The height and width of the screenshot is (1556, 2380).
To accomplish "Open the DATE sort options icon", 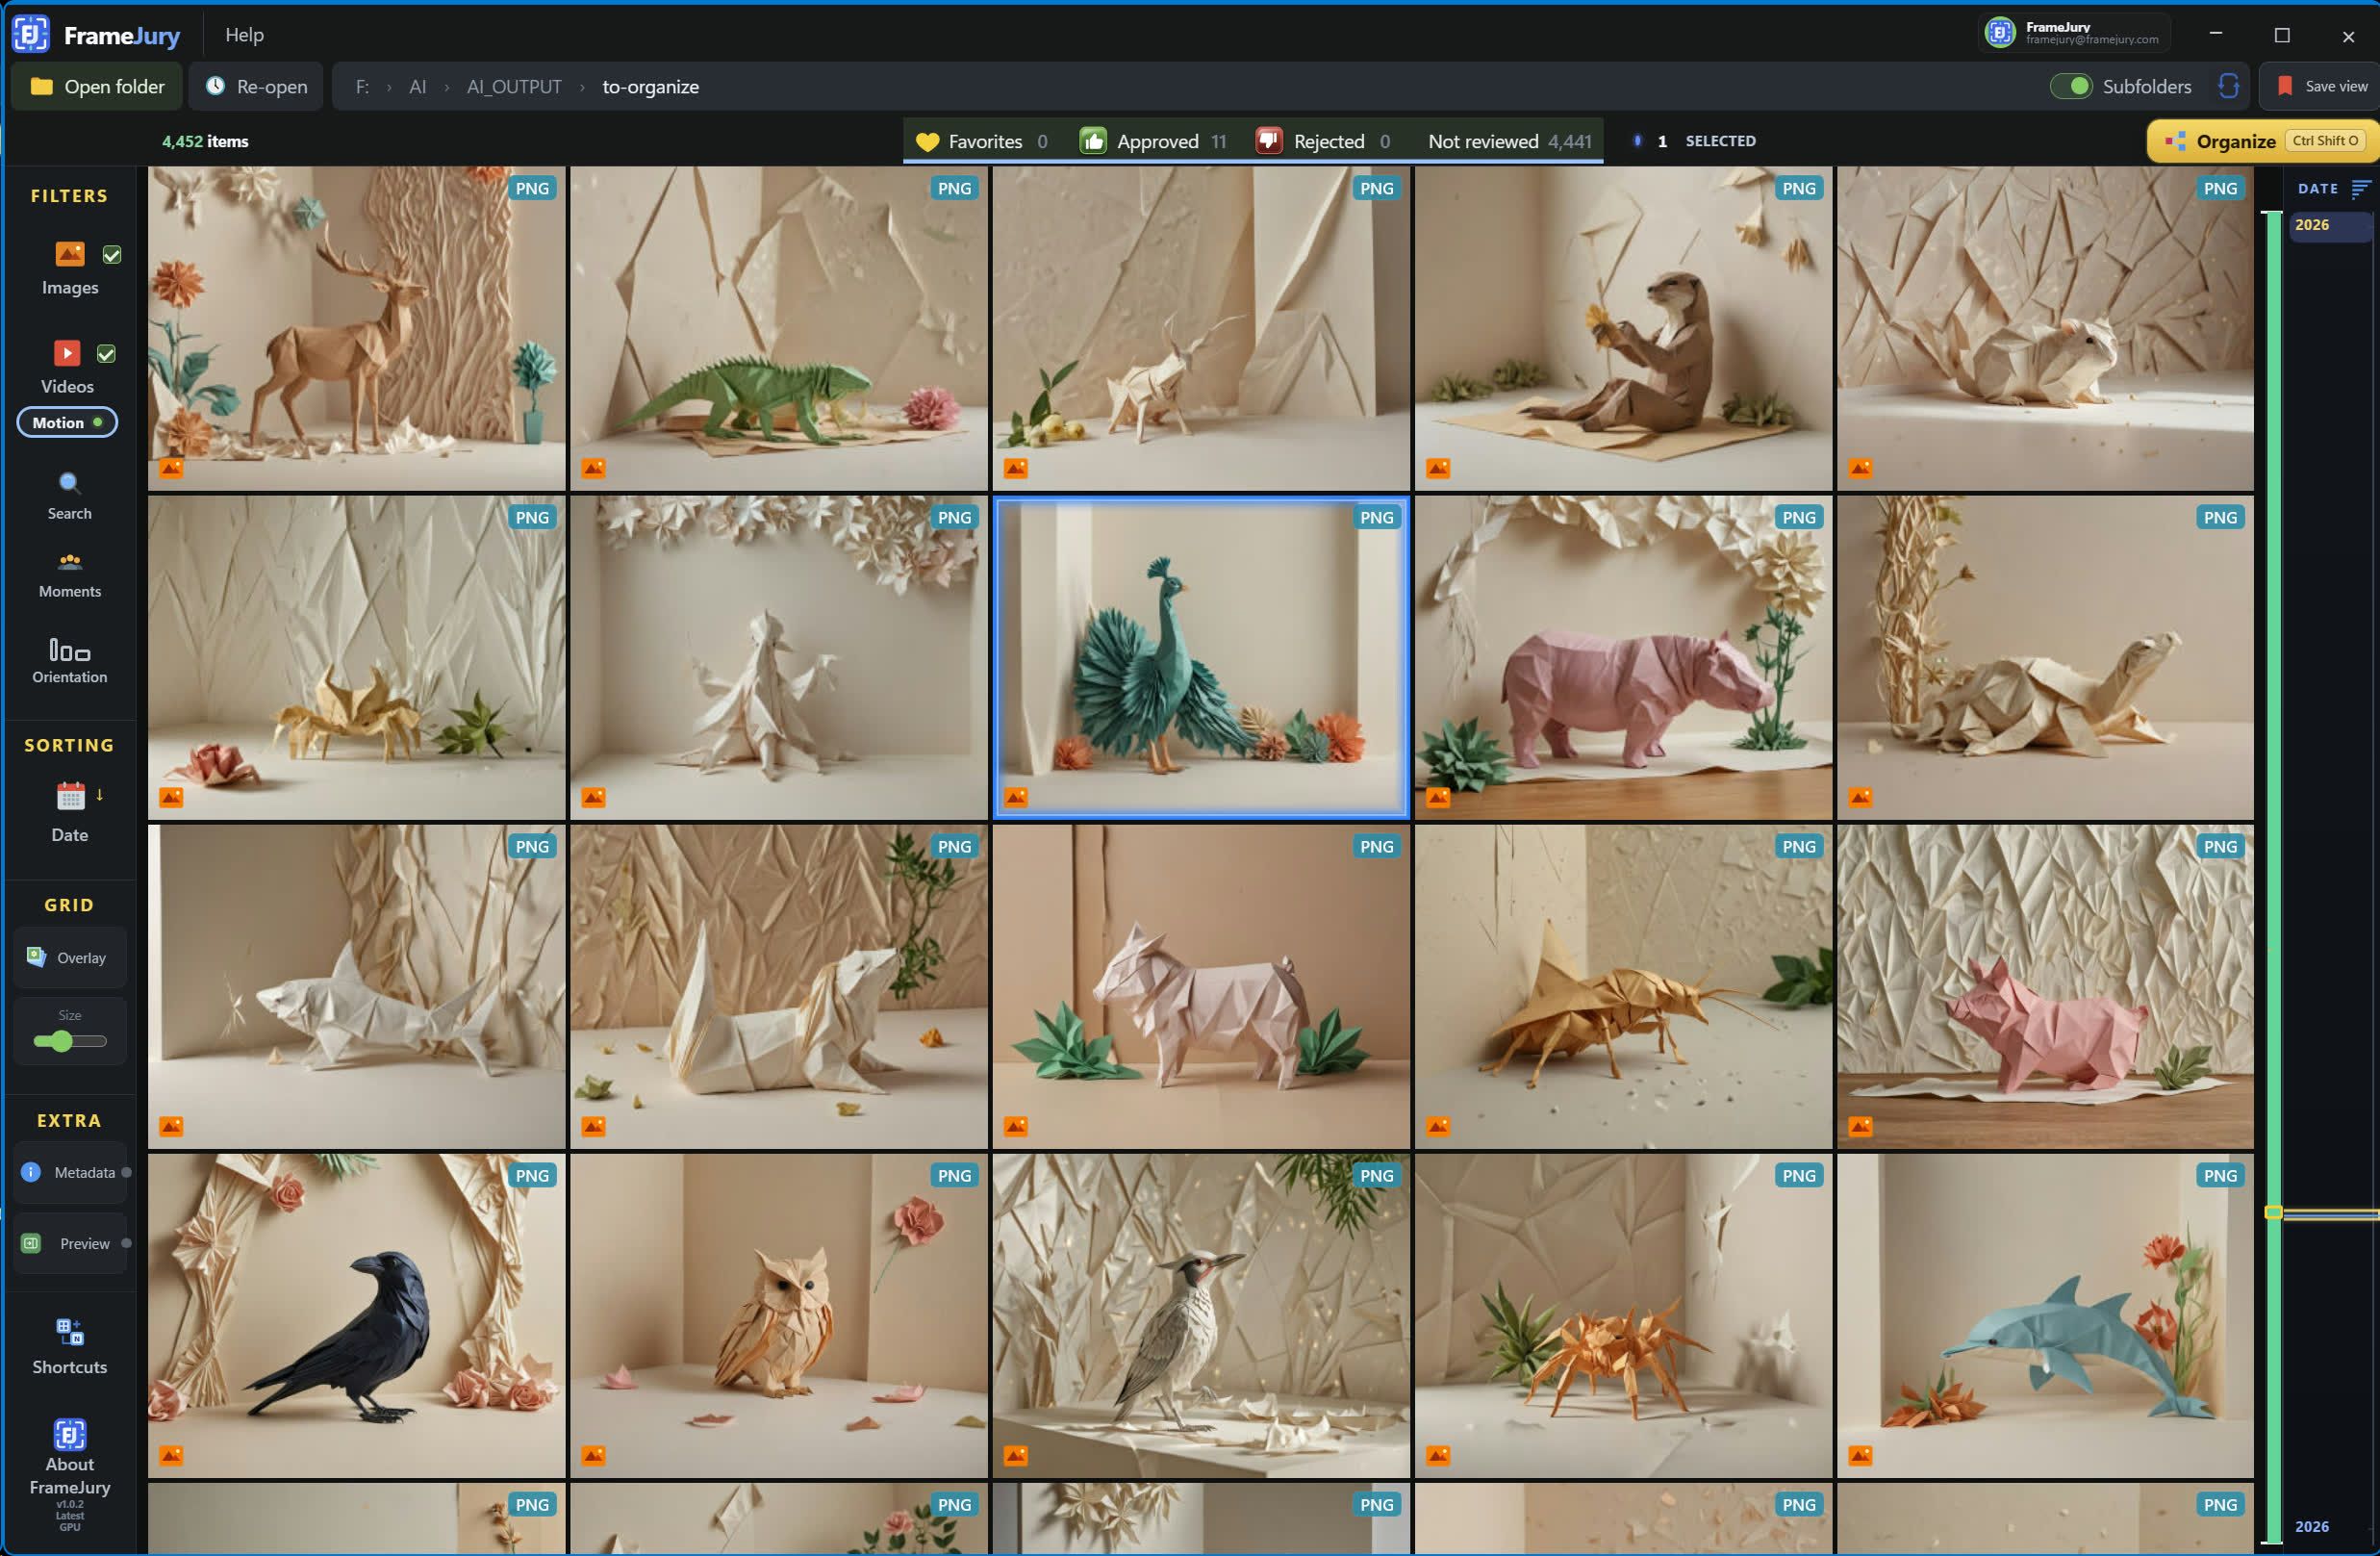I will coord(2361,189).
